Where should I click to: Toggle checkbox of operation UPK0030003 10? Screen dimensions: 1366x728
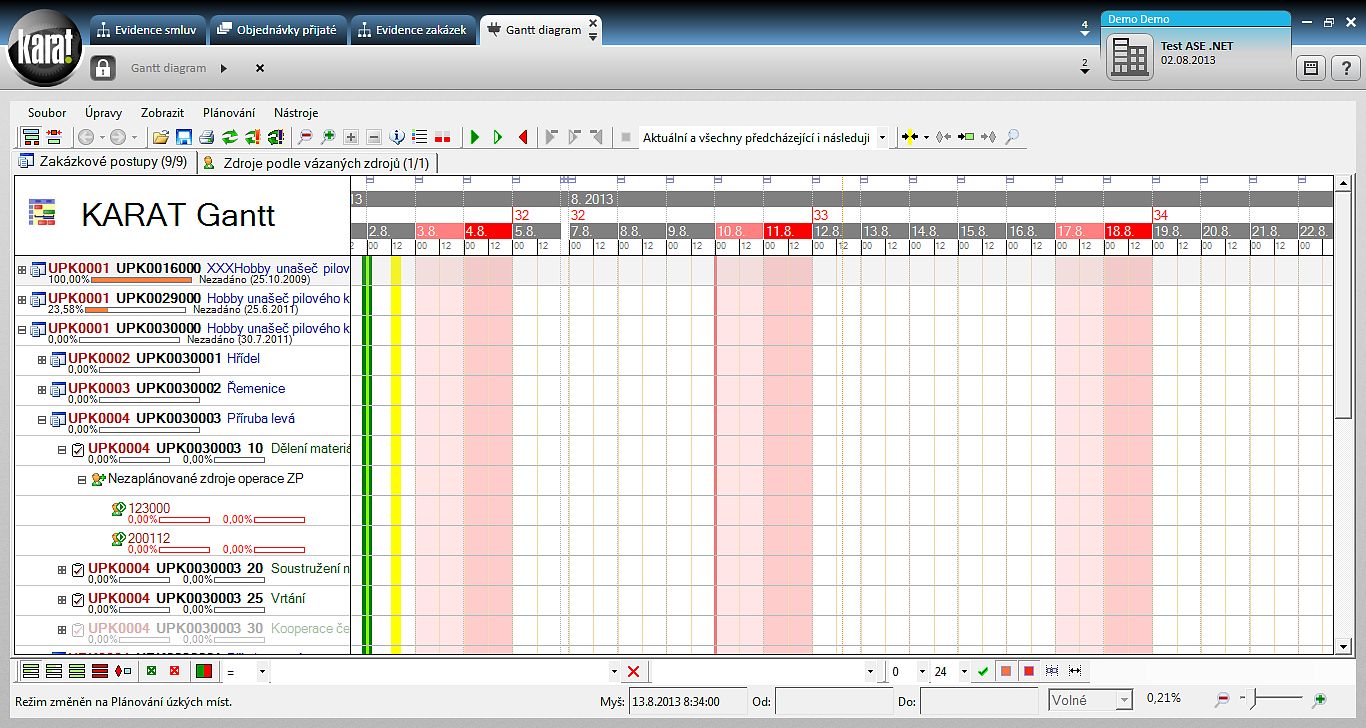point(78,450)
